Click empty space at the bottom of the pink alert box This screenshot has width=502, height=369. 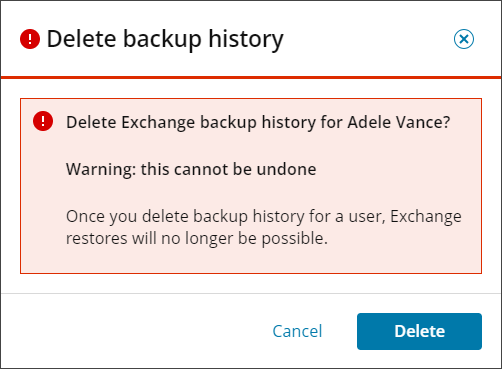click(251, 261)
